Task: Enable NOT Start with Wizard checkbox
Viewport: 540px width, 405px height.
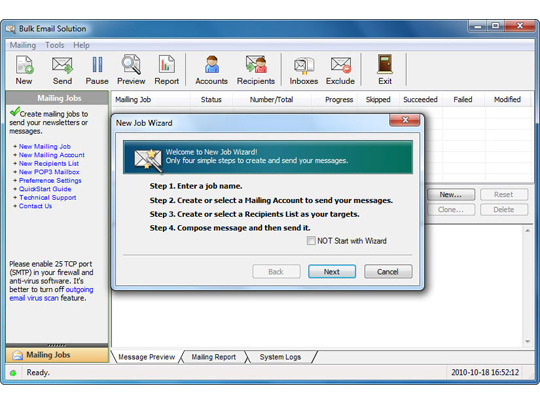Action: [311, 240]
